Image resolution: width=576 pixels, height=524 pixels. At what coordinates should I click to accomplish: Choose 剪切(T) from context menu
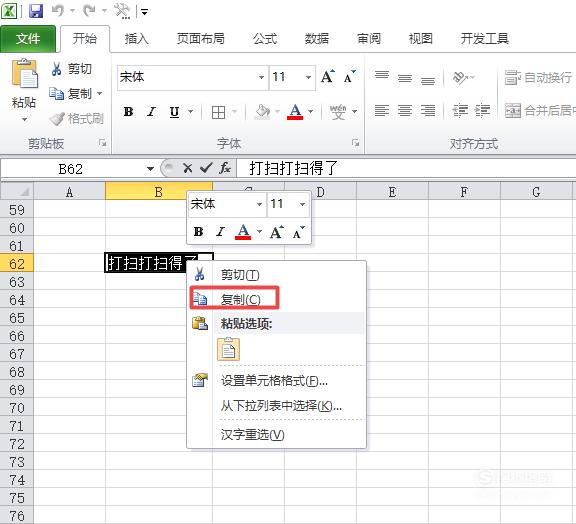click(276, 274)
